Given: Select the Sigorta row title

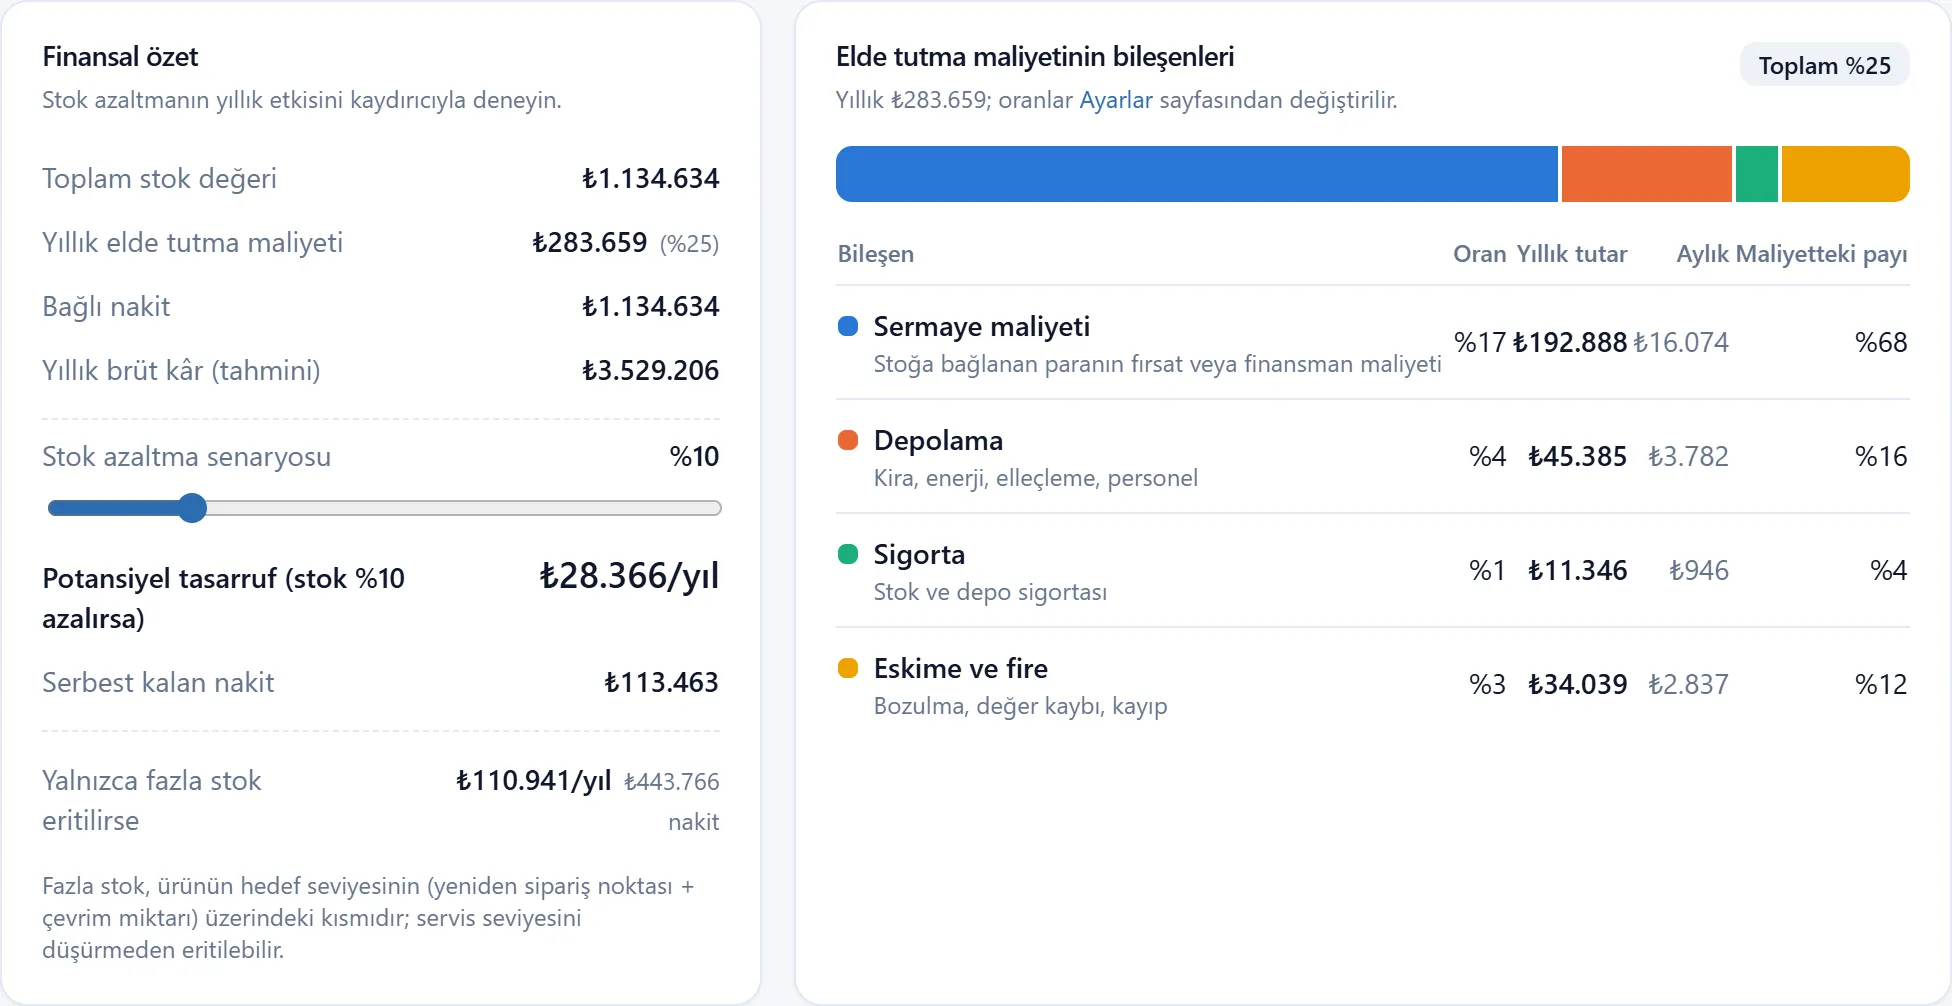Looking at the screenshot, I should pos(919,555).
